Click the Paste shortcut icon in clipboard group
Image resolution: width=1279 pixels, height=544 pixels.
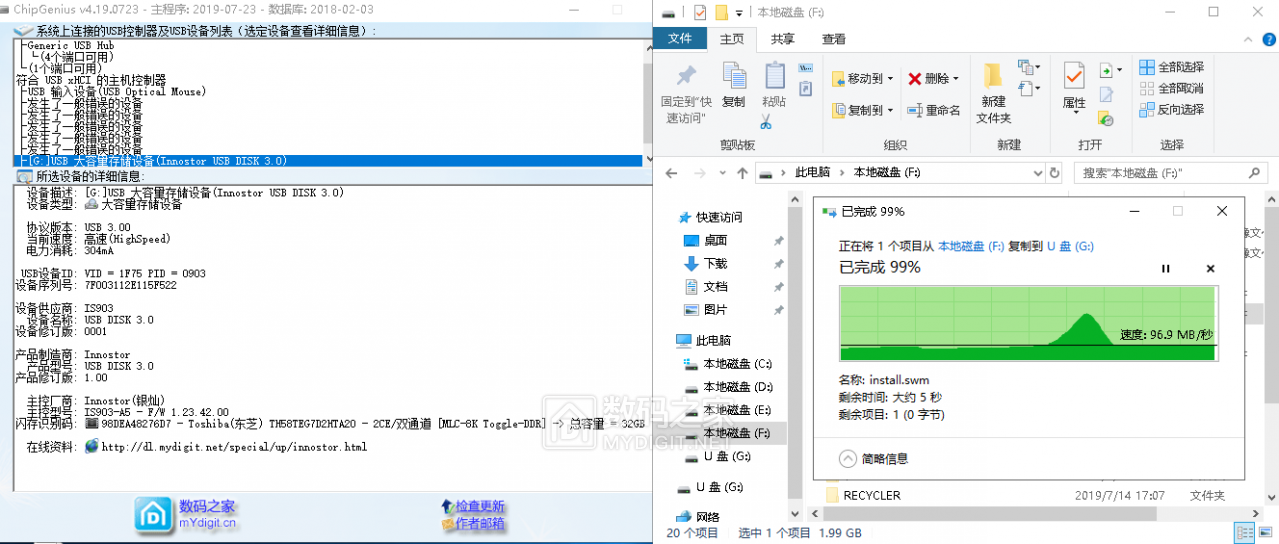[806, 88]
